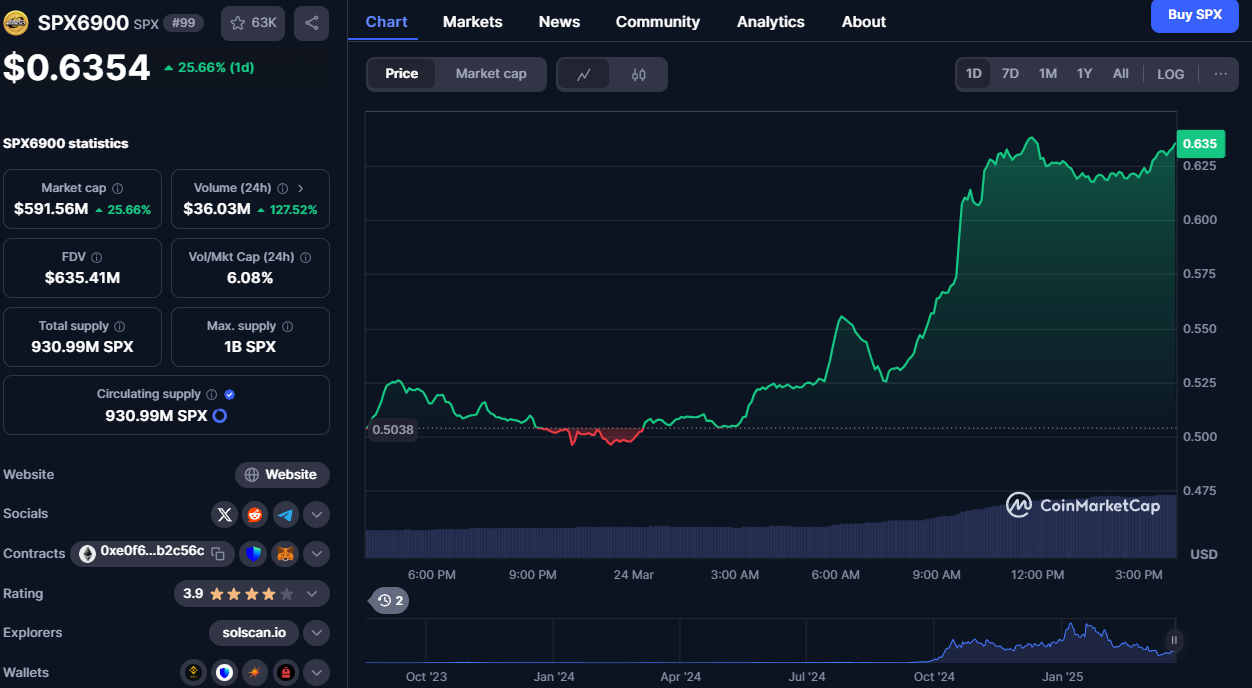The height and width of the screenshot is (688, 1252).
Task: Open the solscan.io explorer link
Action: [253, 633]
